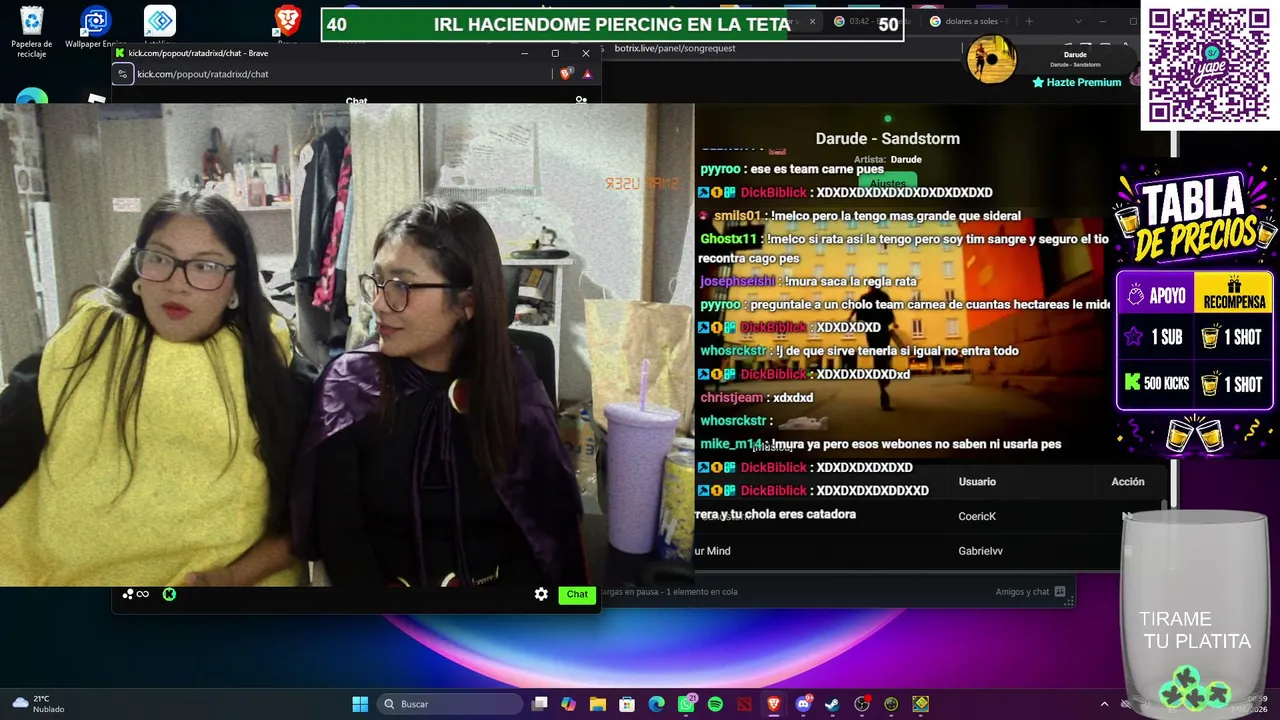
Task: Select CoericK in the Usuario column
Action: coord(977,517)
